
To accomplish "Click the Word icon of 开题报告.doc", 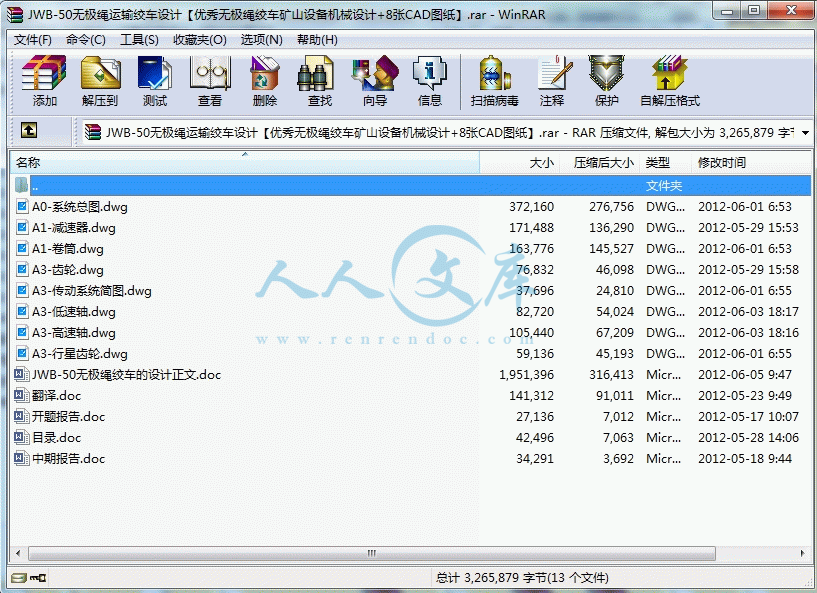I will click(21, 416).
